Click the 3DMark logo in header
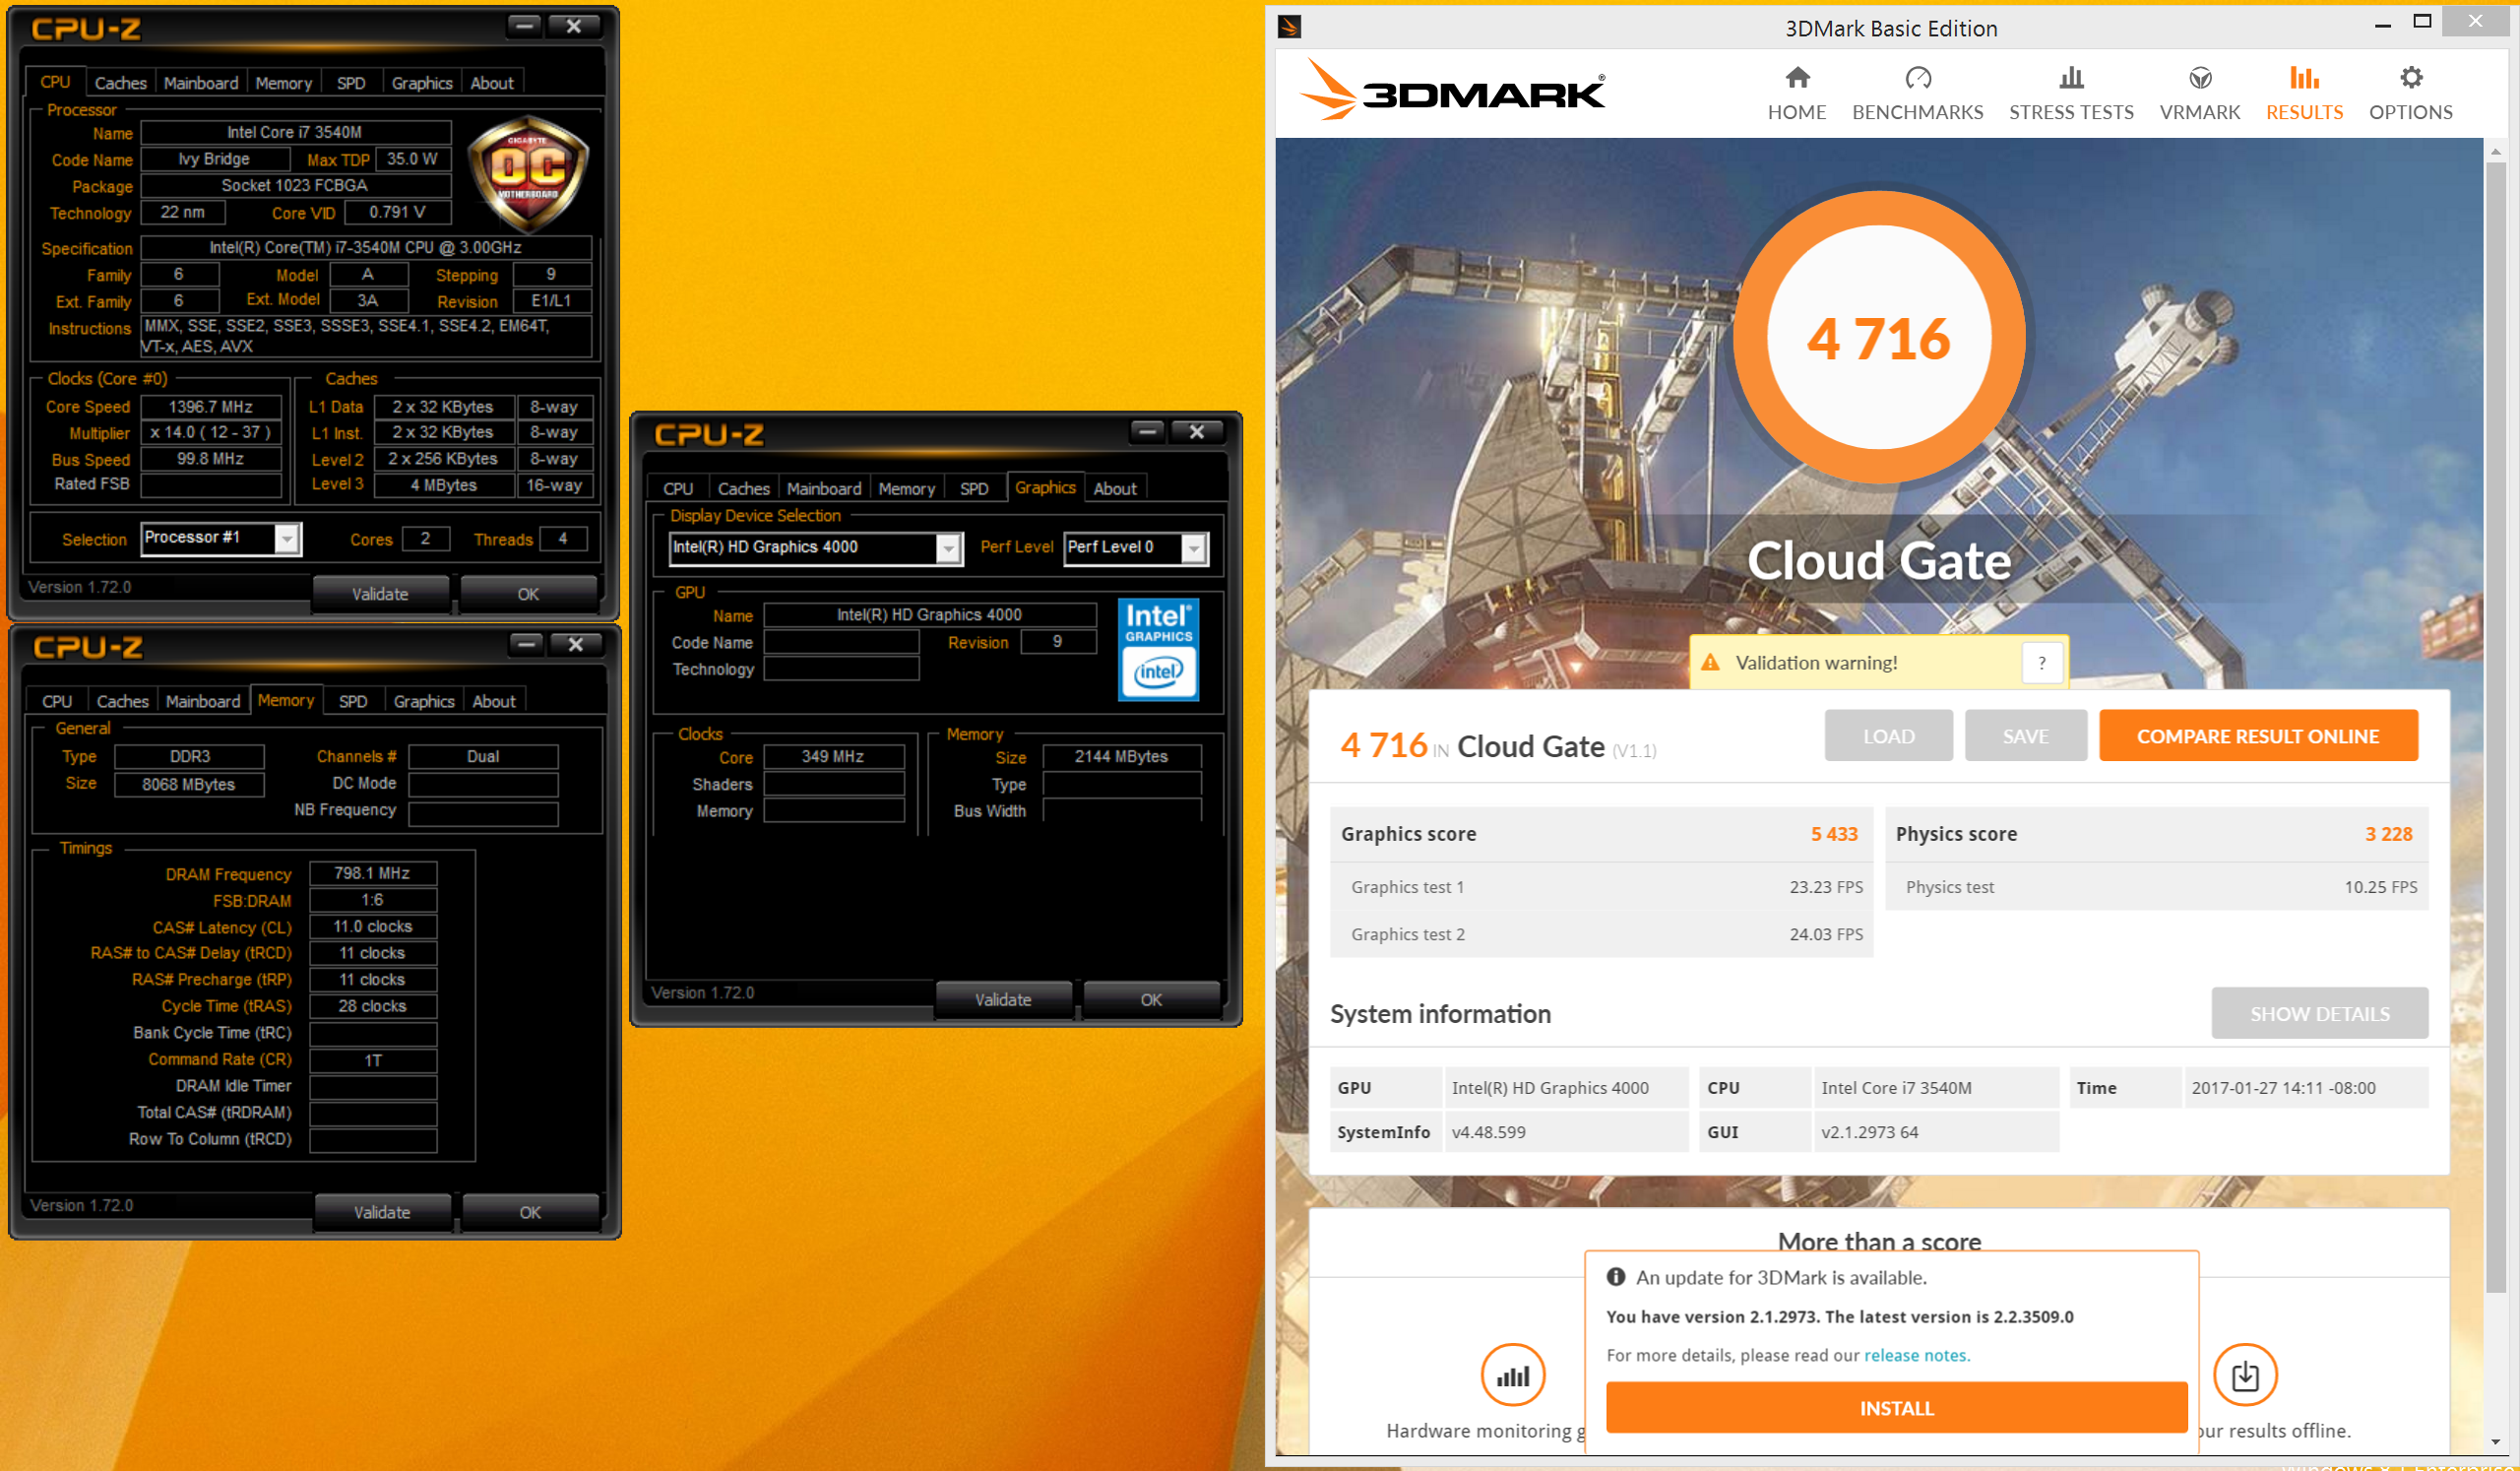Image resolution: width=2520 pixels, height=1471 pixels. (1451, 91)
